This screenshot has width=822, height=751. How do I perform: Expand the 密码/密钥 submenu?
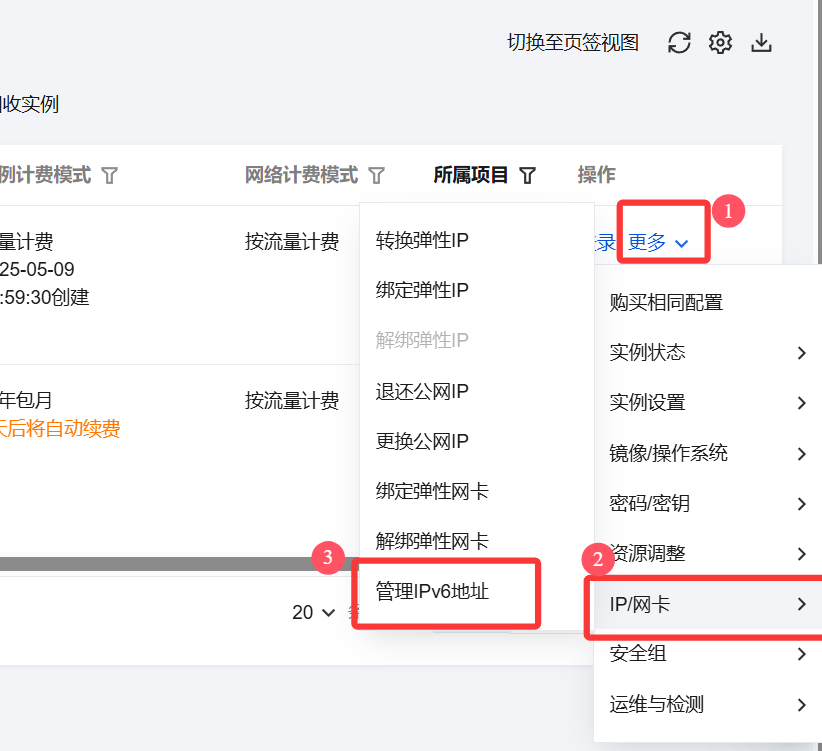[708, 504]
